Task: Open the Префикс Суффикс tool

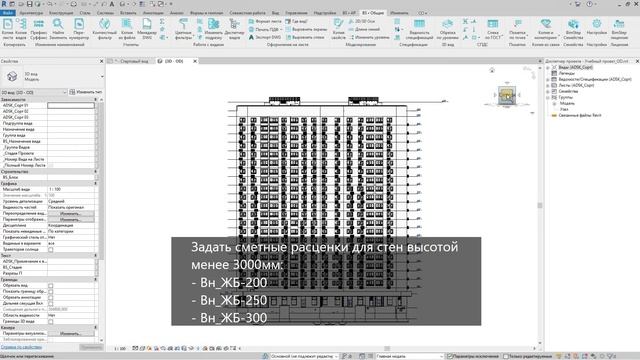Action: pyautogui.click(x=39, y=29)
